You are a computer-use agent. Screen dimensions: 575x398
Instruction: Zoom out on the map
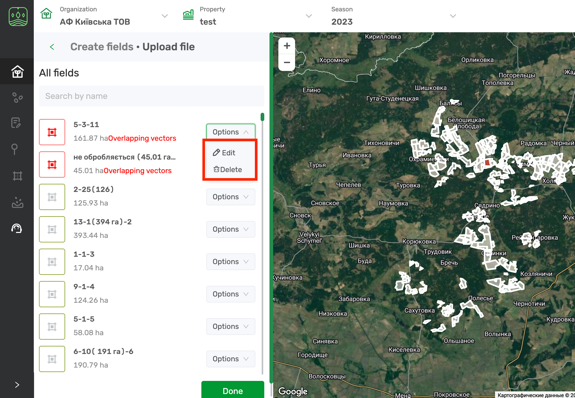point(287,62)
